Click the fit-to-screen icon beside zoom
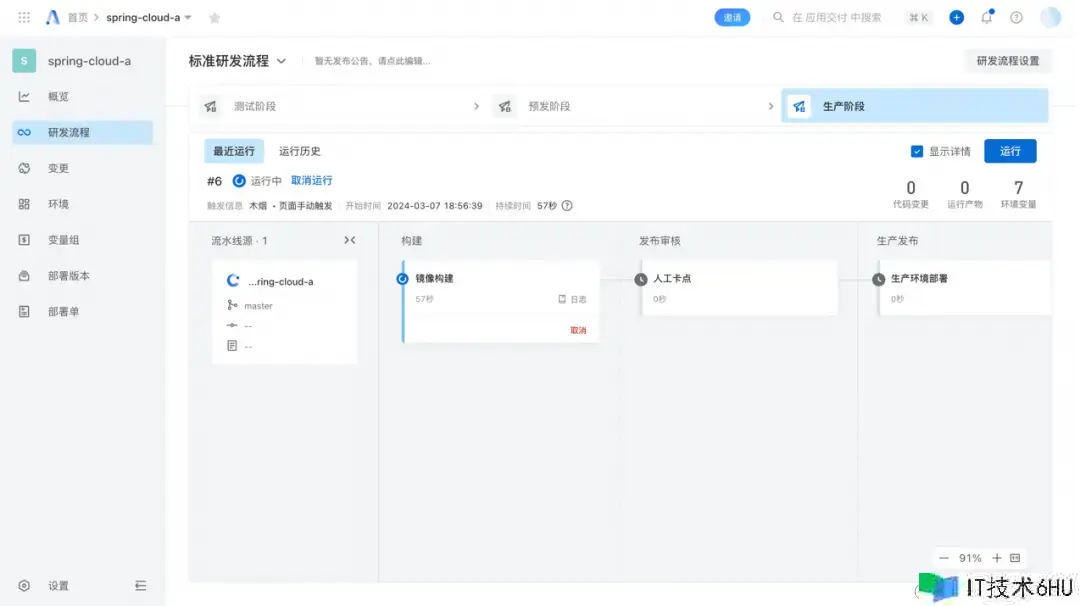Viewport: 1080px width, 606px height. pos(1014,558)
